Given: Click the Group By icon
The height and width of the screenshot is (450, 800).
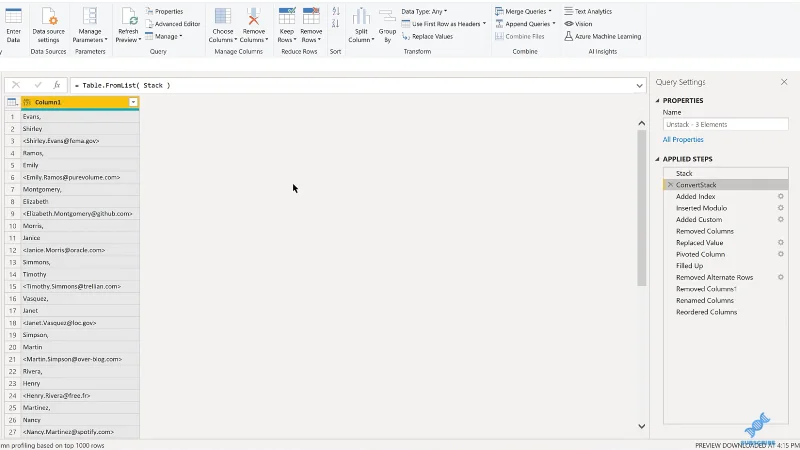Looking at the screenshot, I should pos(387,16).
